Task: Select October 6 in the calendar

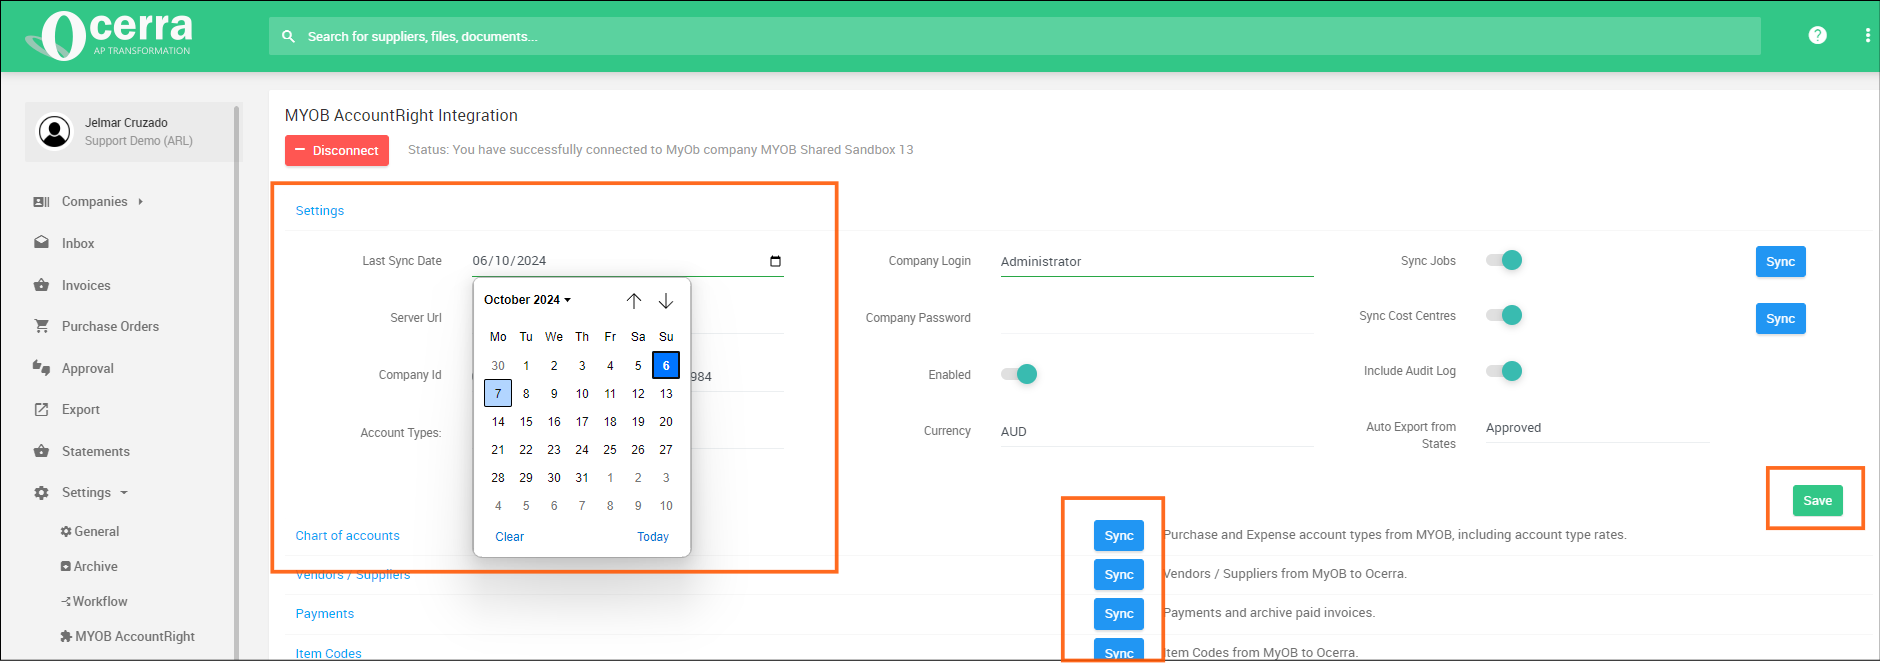Action: tap(666, 366)
